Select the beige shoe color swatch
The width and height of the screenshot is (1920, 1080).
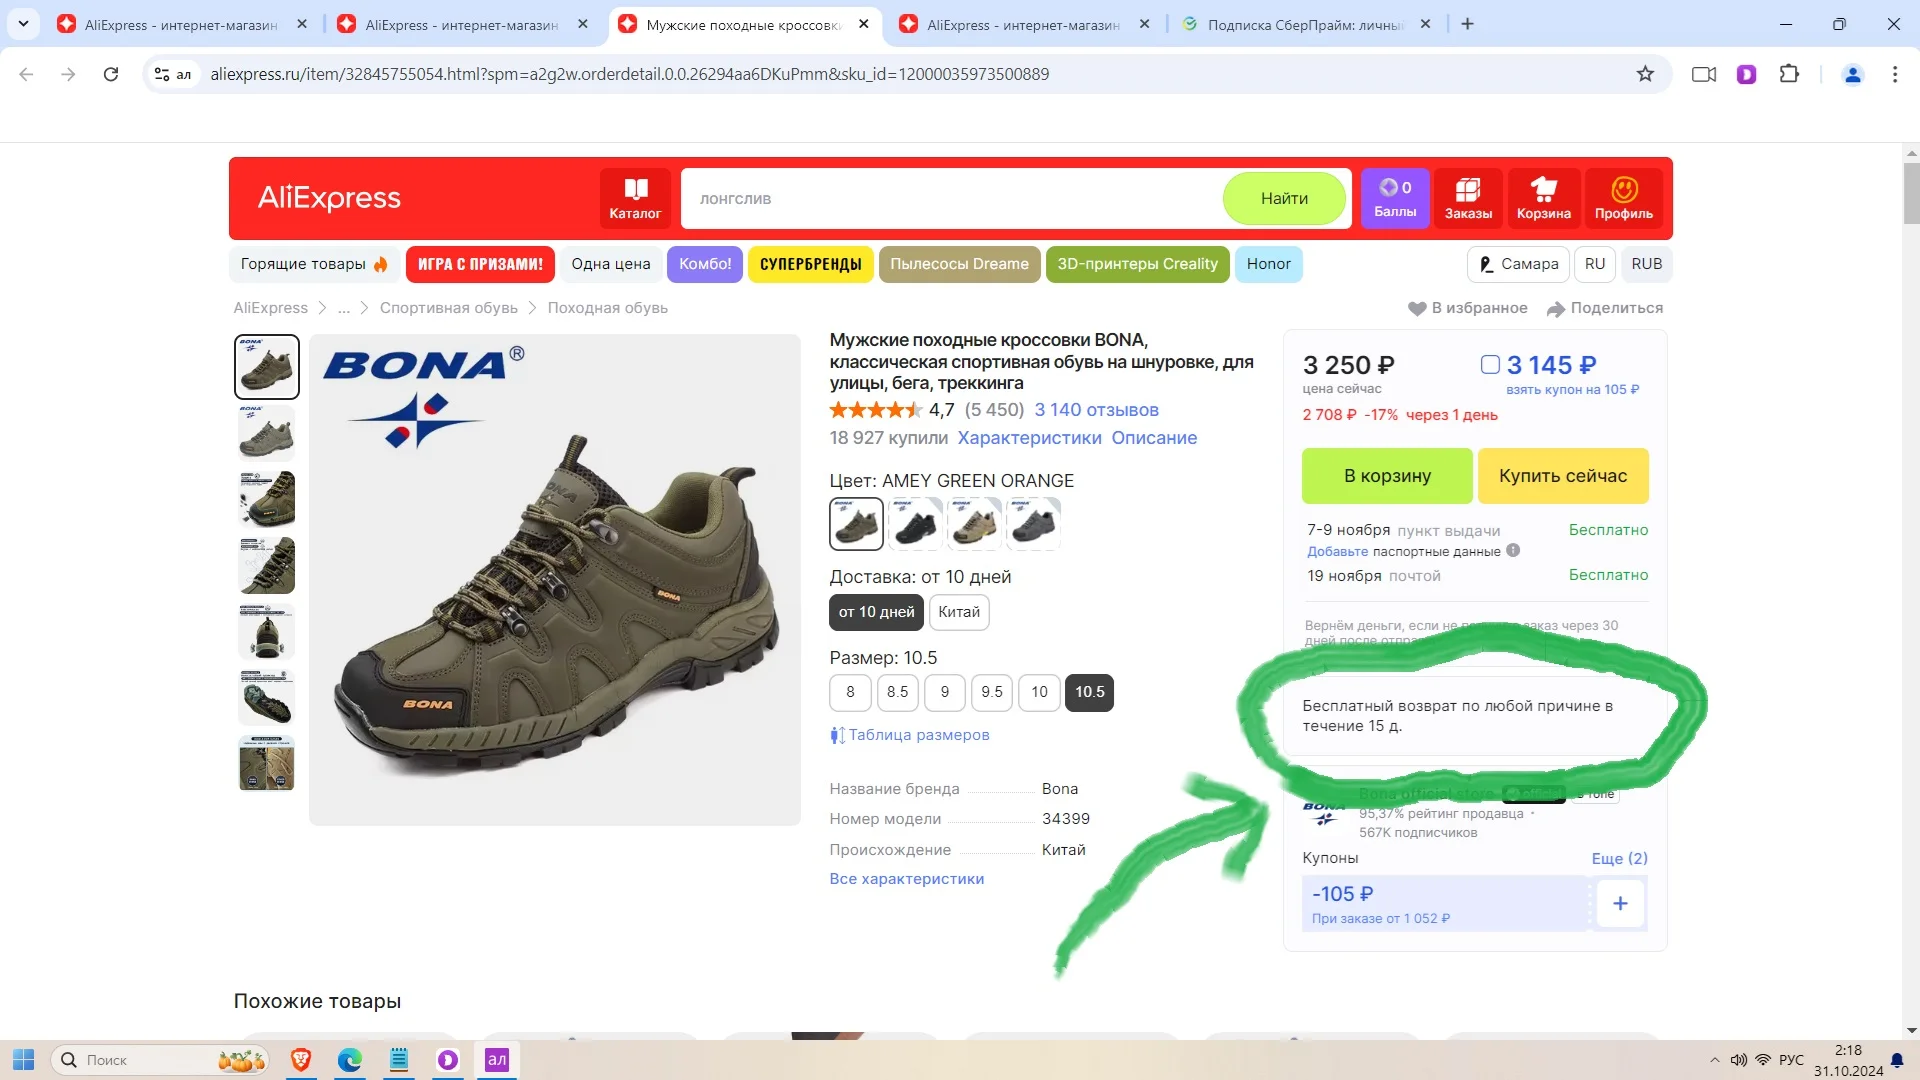coord(974,524)
